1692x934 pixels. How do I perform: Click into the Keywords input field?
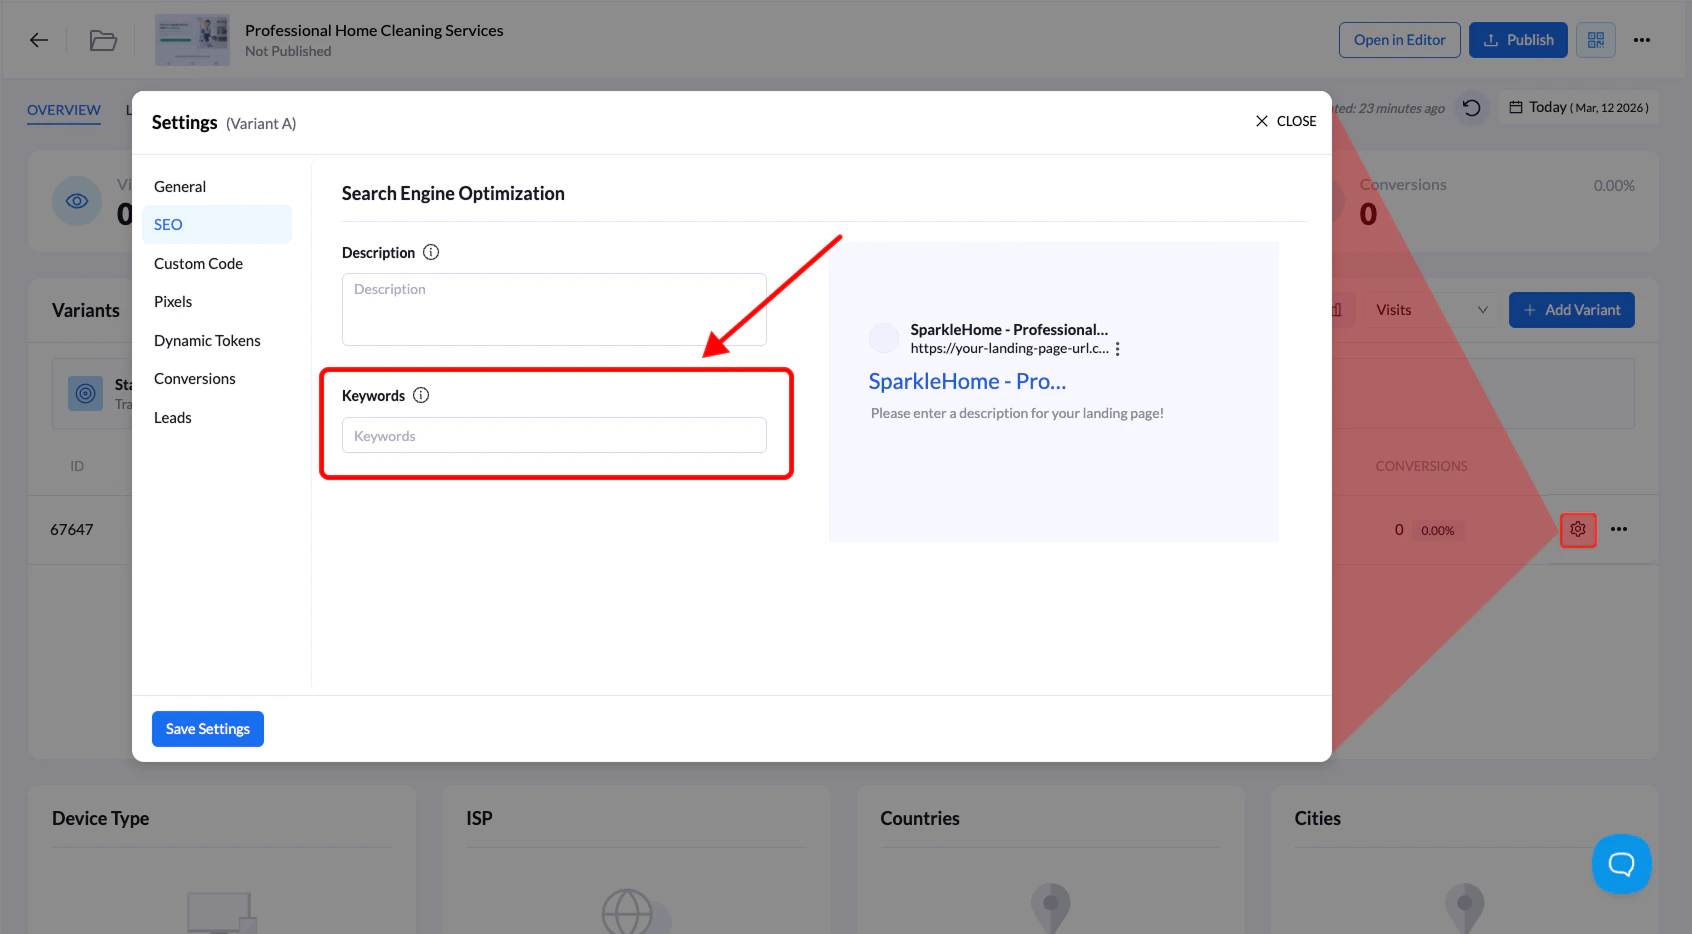click(x=554, y=435)
